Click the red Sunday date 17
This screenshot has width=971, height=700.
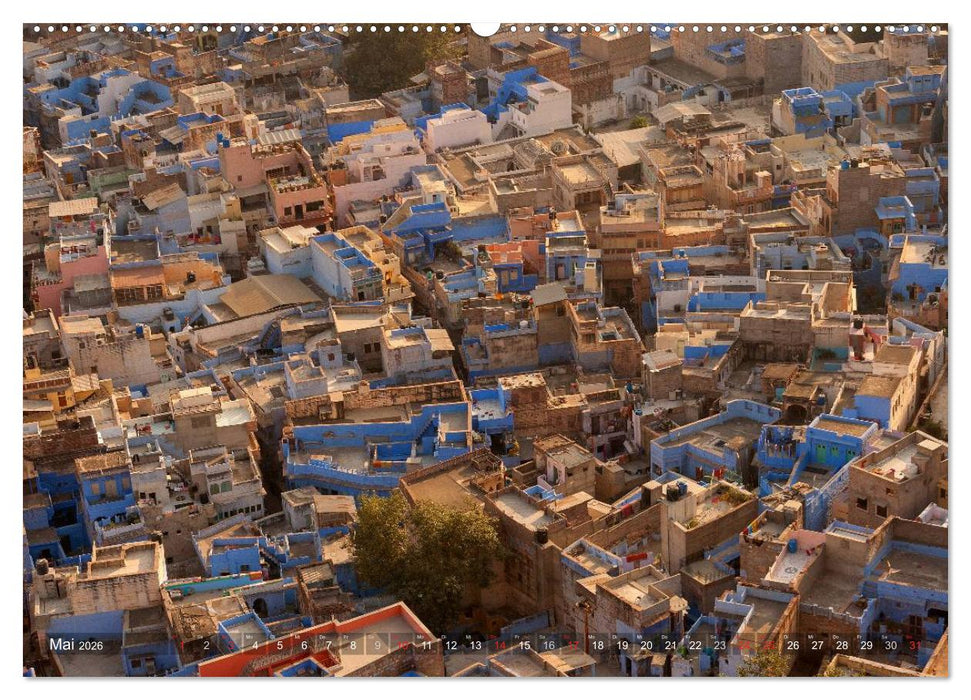(x=573, y=645)
